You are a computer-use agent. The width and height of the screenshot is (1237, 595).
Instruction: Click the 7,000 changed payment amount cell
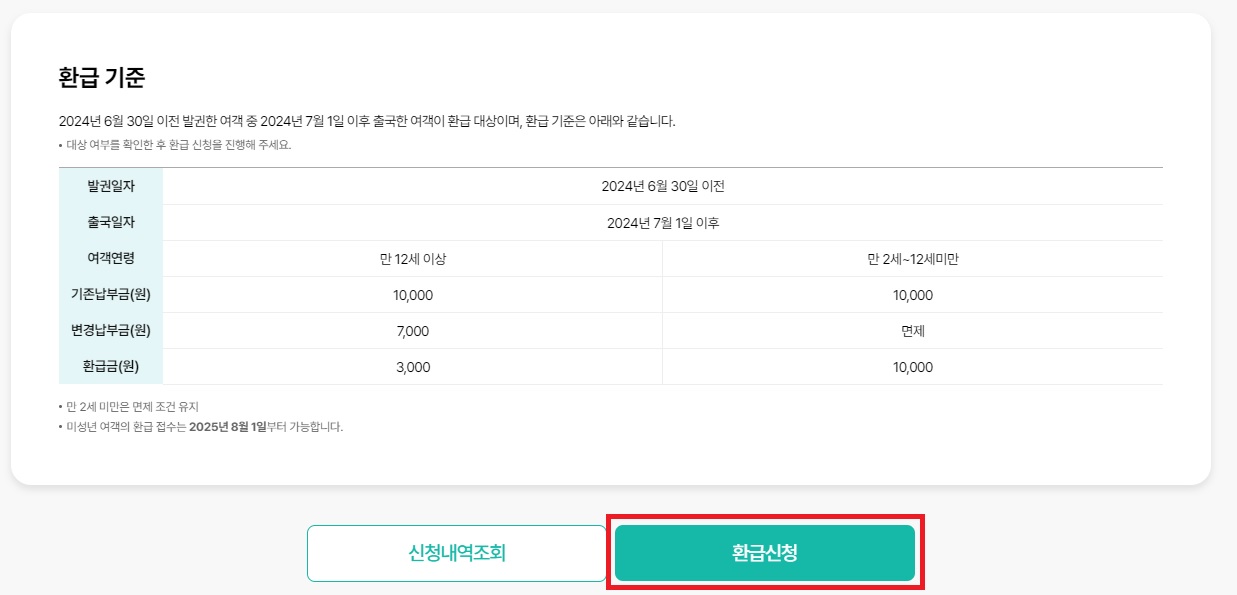click(411, 330)
